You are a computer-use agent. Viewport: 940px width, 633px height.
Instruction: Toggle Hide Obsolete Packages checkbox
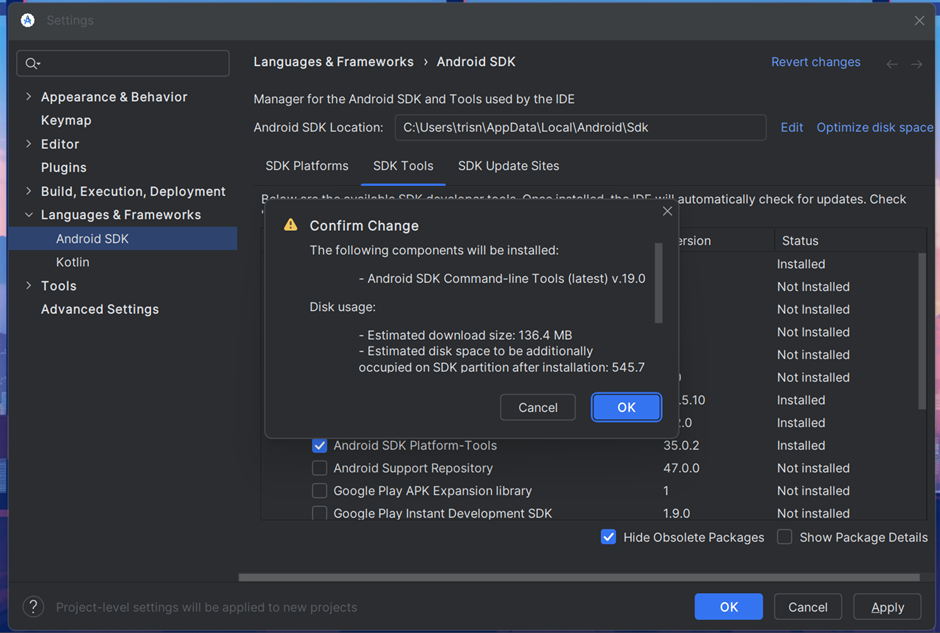(x=608, y=537)
